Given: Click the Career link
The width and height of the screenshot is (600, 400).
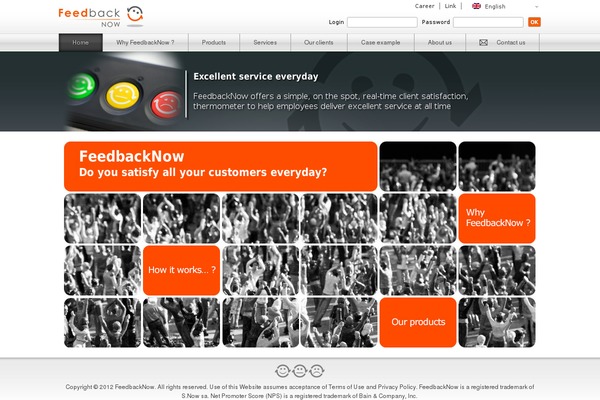Looking at the screenshot, I should 425,6.
